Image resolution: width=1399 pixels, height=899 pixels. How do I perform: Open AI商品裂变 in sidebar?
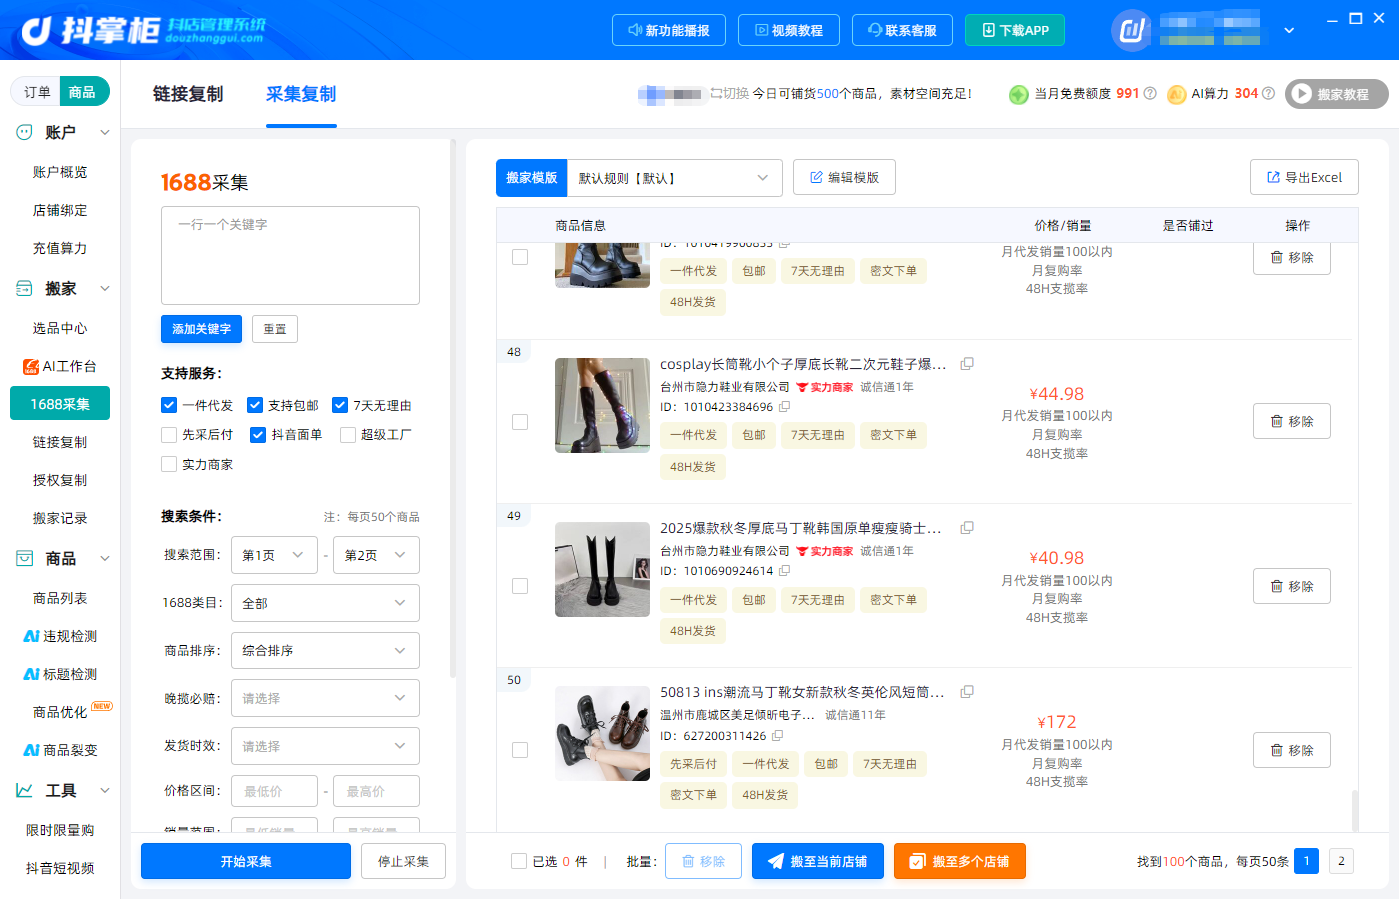coord(60,750)
